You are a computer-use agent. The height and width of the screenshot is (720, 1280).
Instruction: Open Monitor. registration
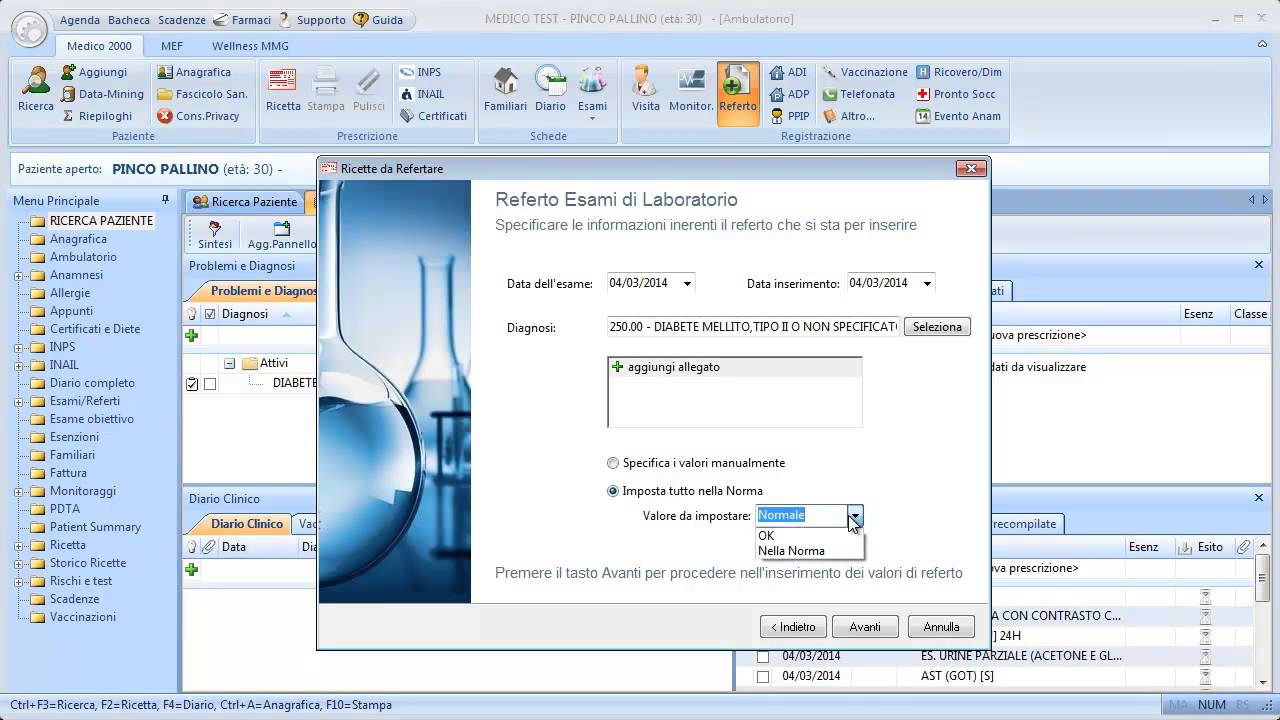691,90
